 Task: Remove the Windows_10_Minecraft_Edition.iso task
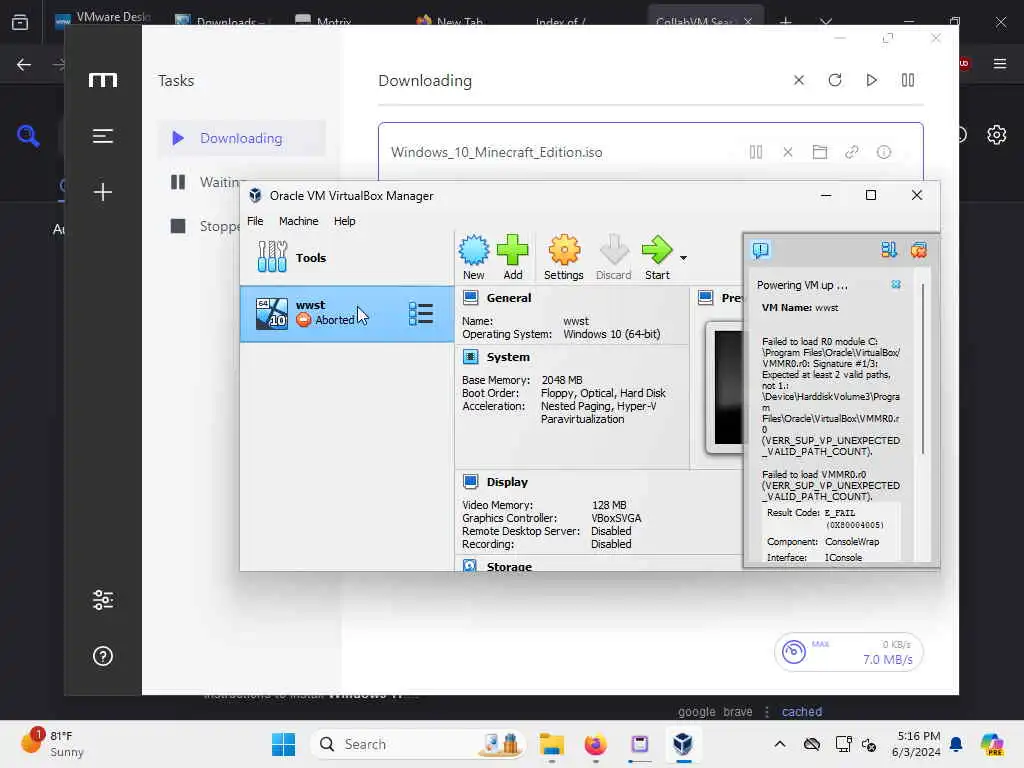coord(788,152)
